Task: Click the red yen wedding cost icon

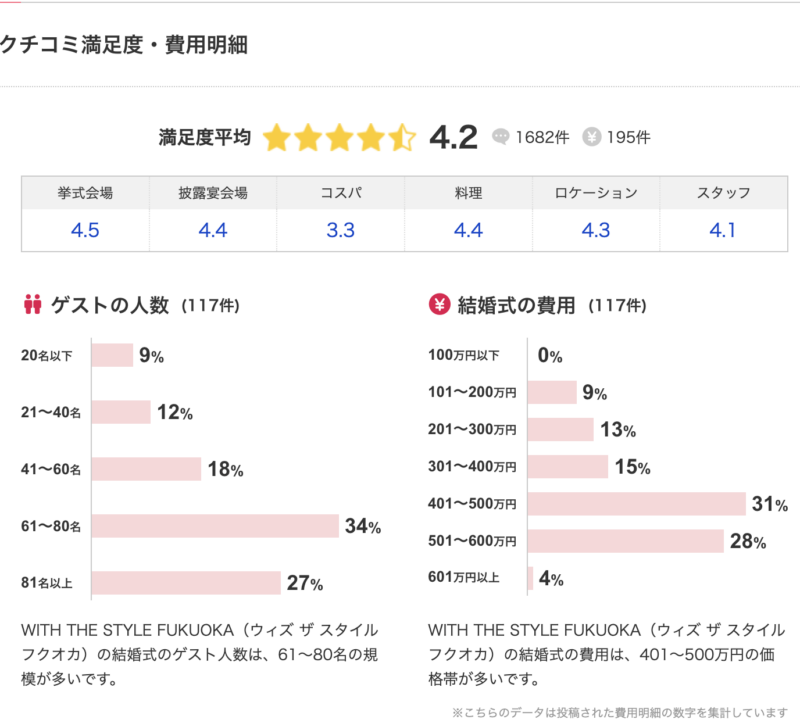Action: 438,305
